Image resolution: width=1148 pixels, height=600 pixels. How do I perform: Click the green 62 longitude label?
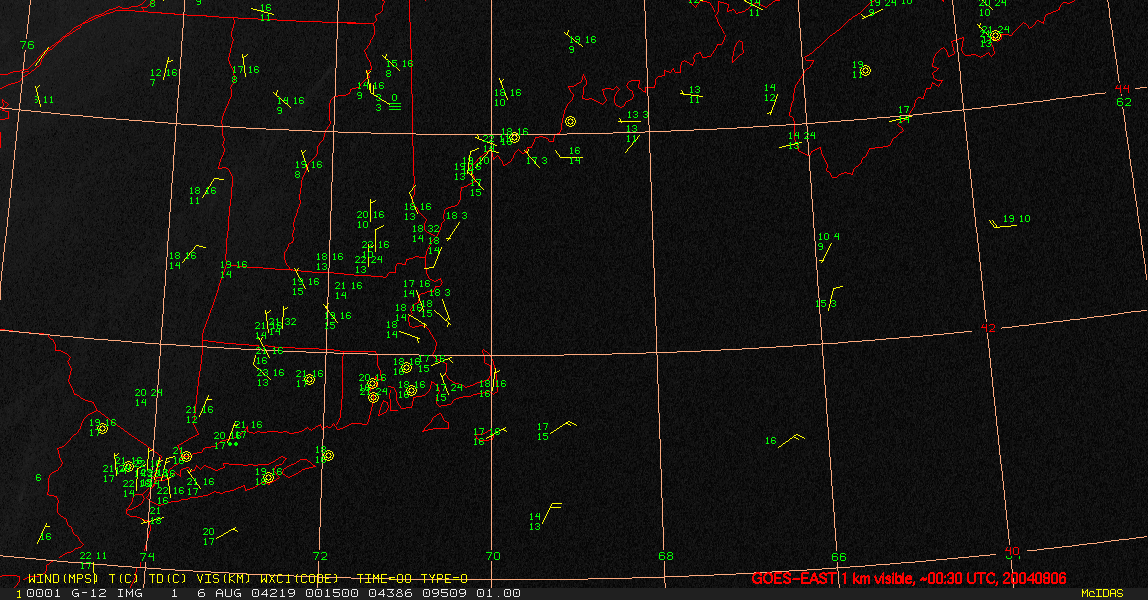point(1124,102)
